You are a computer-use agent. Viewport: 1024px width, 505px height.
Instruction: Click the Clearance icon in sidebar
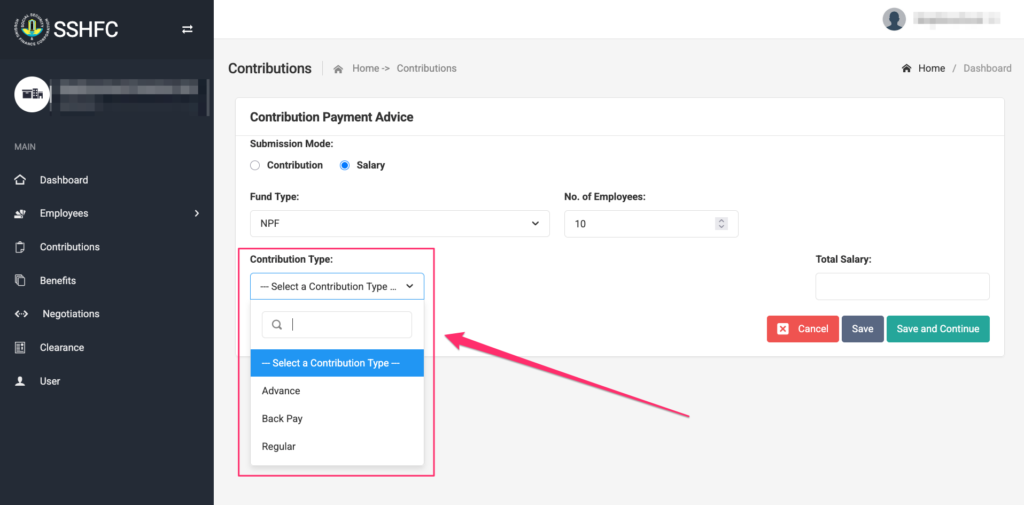[x=20, y=348]
